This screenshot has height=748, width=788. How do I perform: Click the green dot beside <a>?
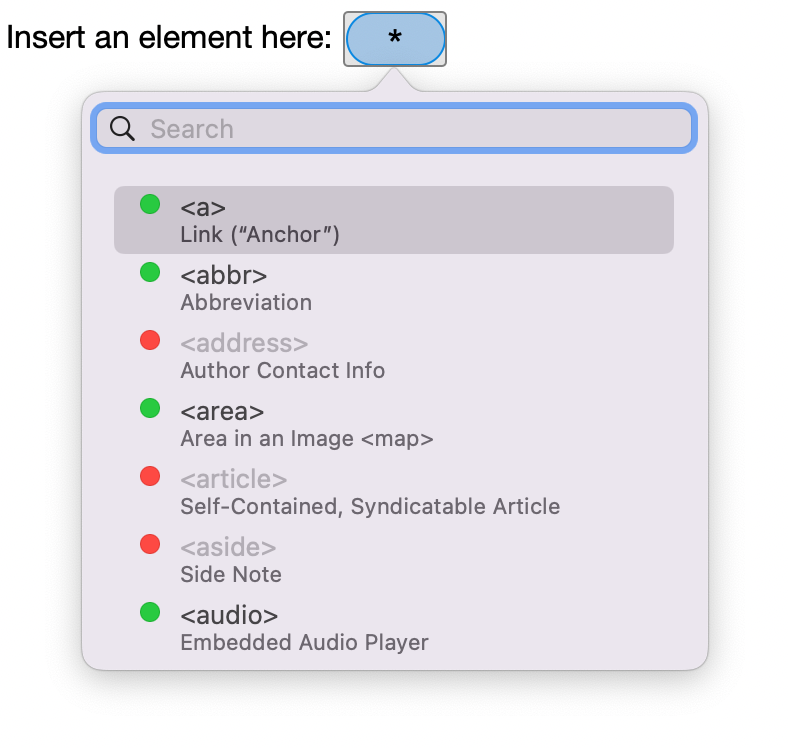pyautogui.click(x=150, y=204)
